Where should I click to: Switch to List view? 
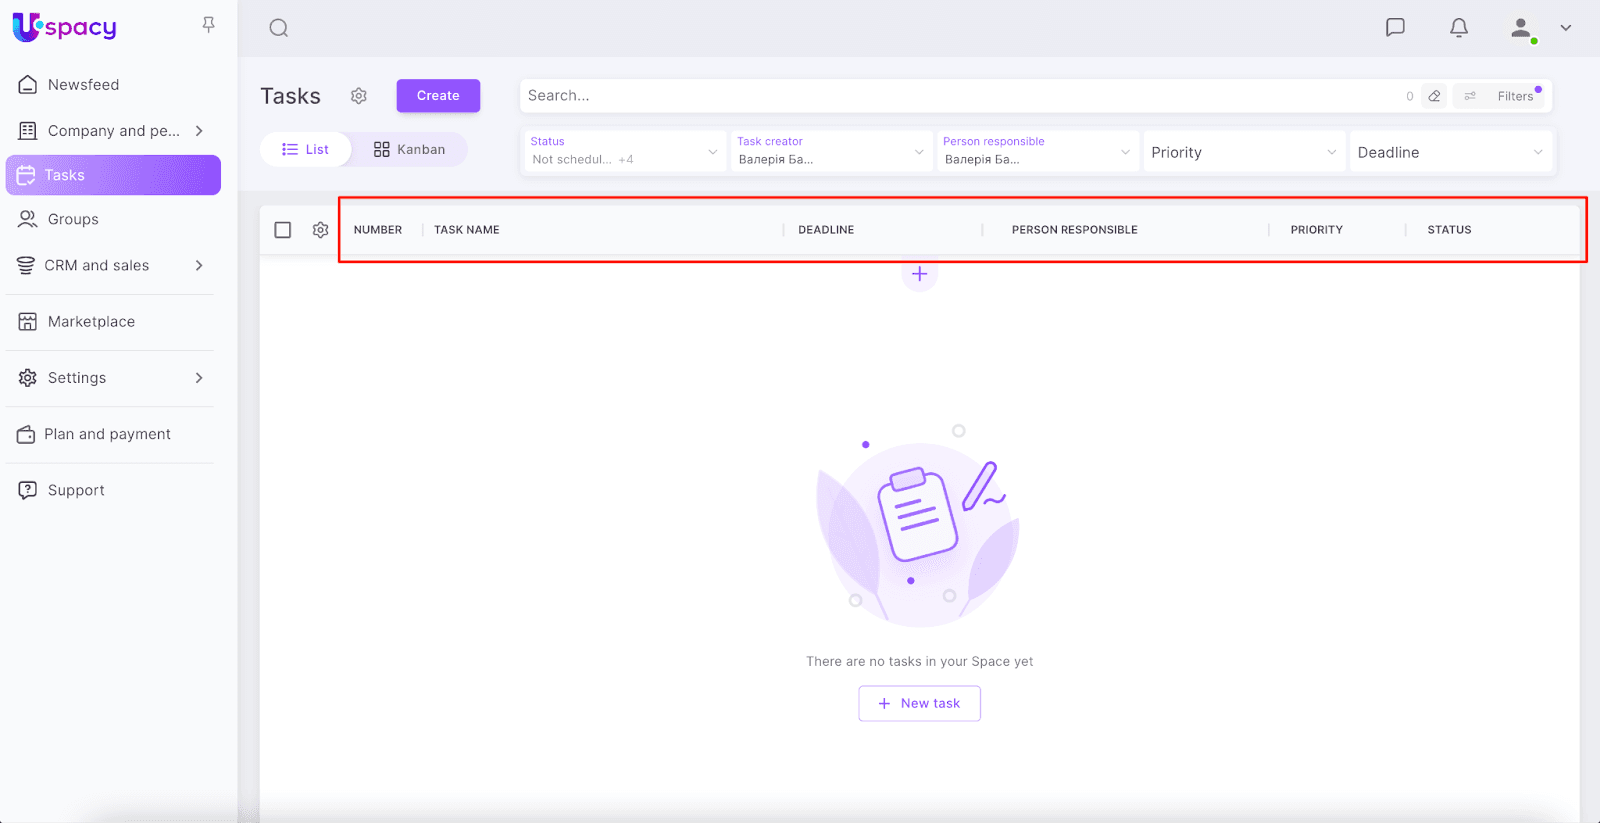(x=306, y=150)
